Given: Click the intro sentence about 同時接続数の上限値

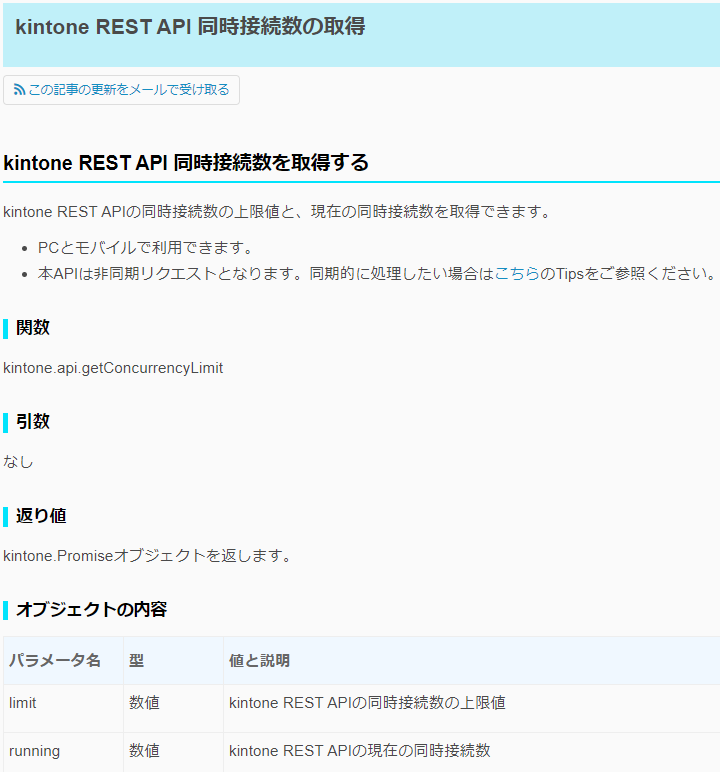Looking at the screenshot, I should (x=277, y=212).
